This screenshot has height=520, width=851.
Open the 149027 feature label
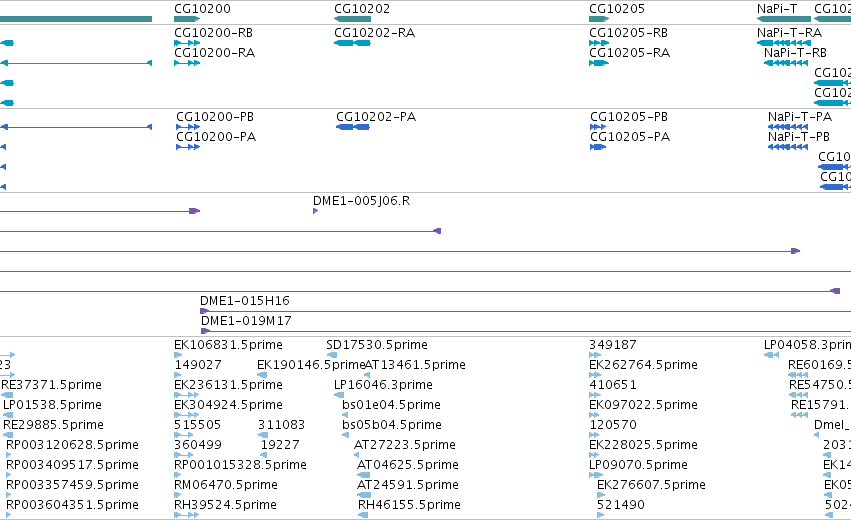(x=198, y=365)
